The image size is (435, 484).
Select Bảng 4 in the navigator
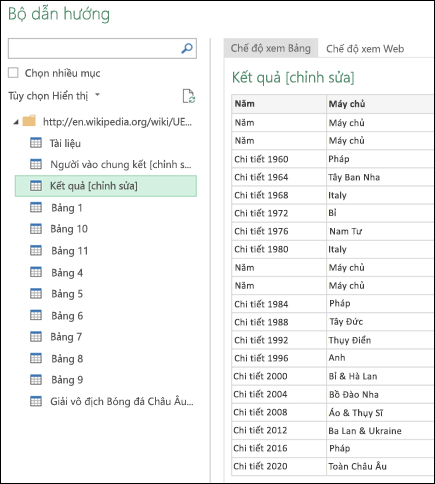[67, 273]
